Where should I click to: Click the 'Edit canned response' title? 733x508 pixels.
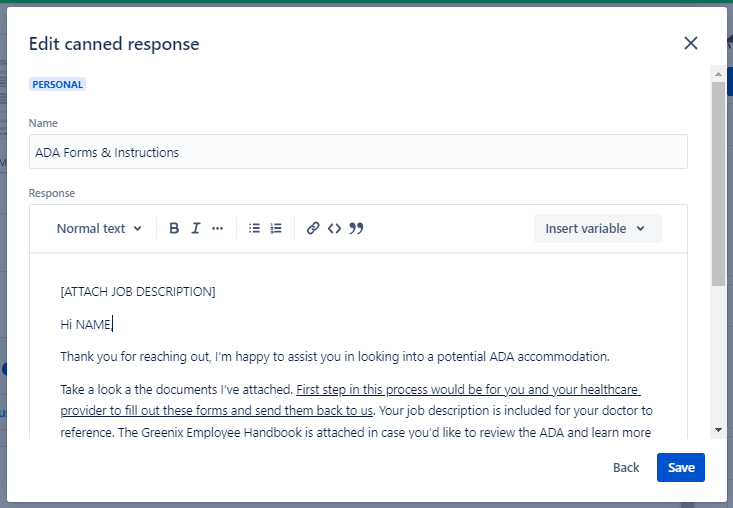(x=114, y=44)
